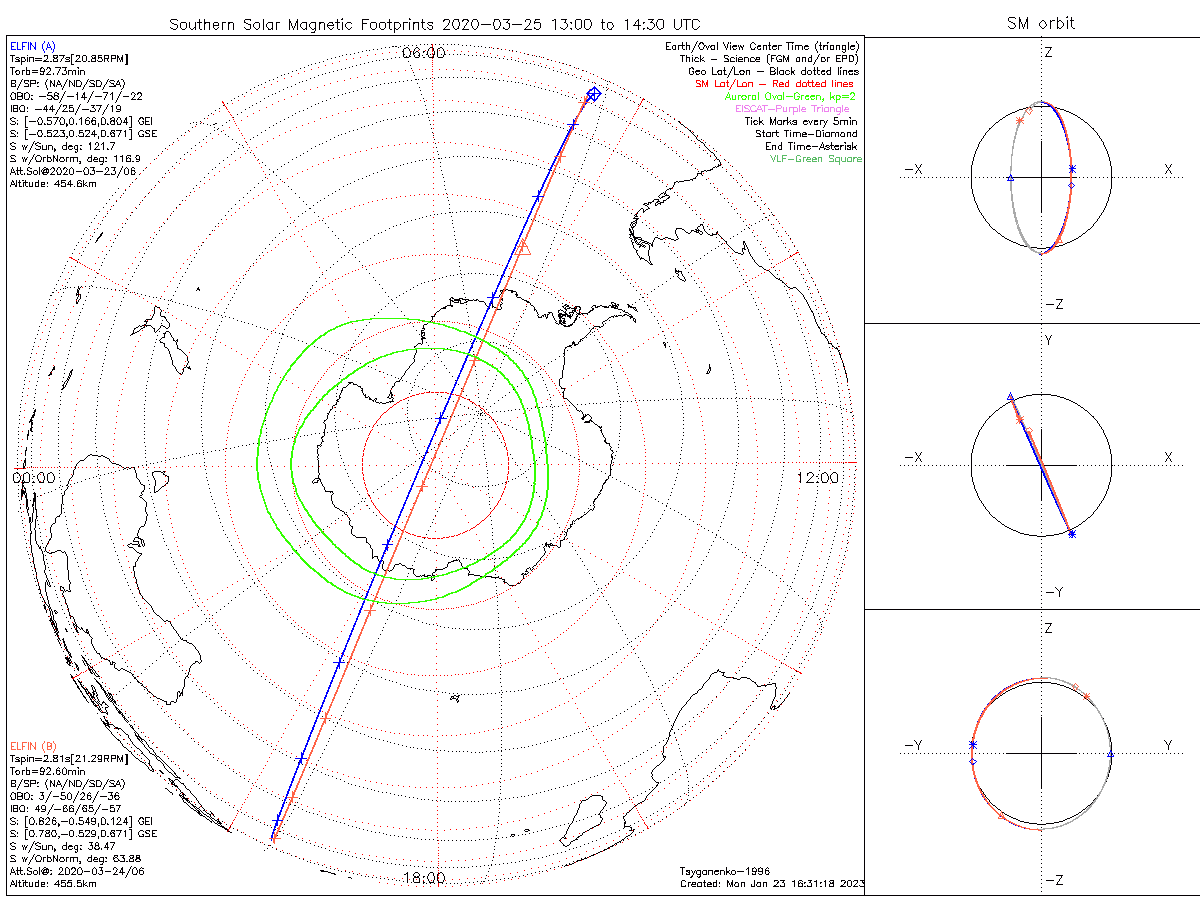The height and width of the screenshot is (900, 1200).
Task: Click the blue 'ELFIN (A)' label
Action: pos(34,46)
